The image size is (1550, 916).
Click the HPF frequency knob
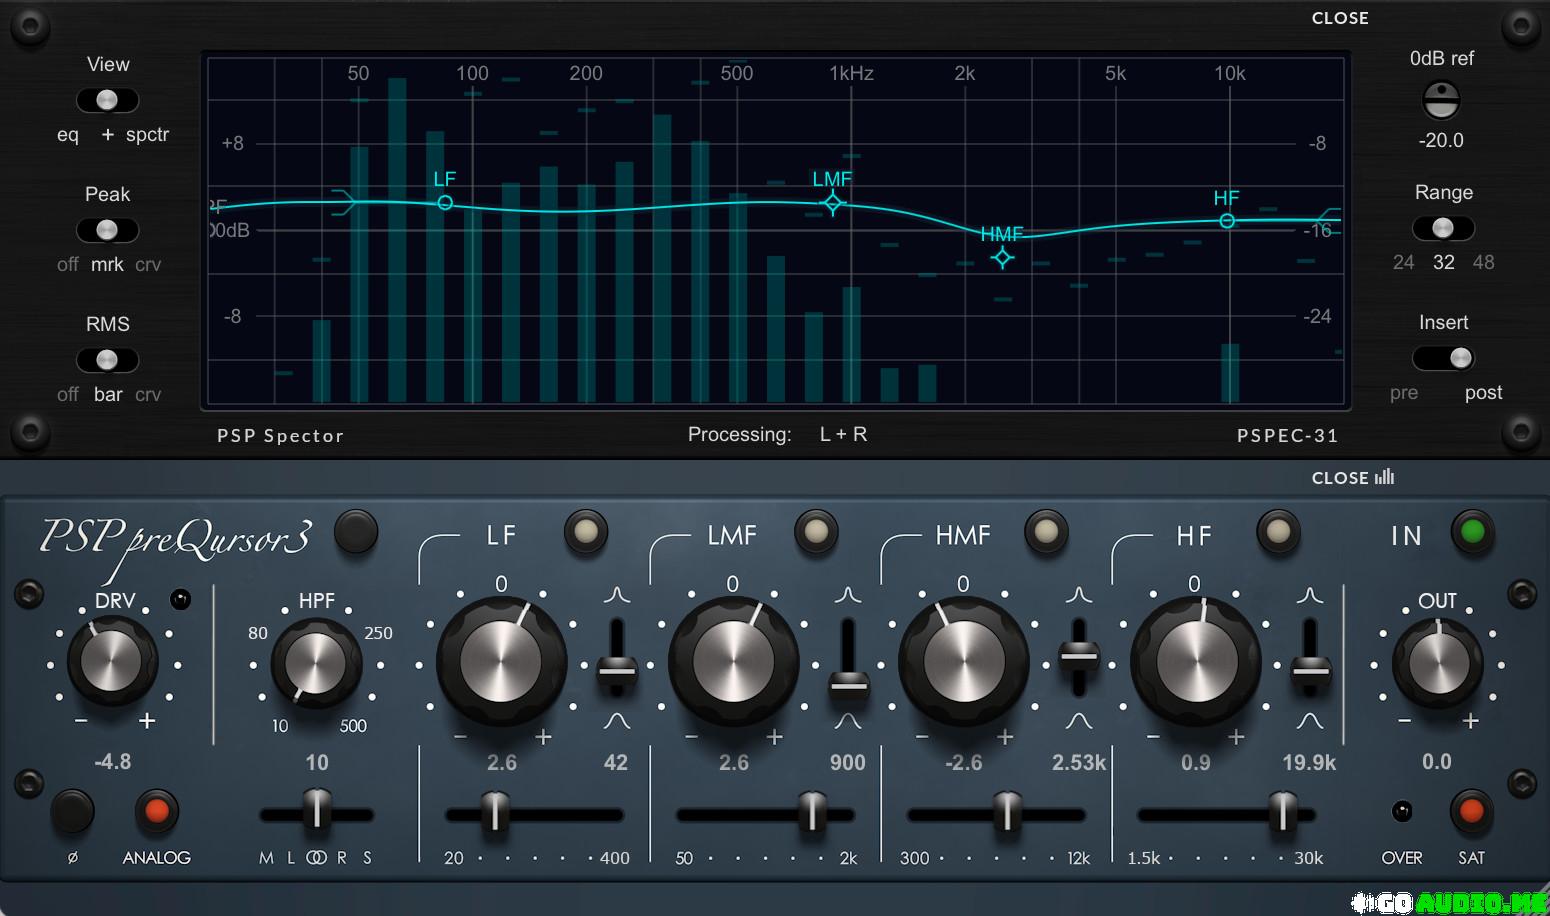coord(315,663)
